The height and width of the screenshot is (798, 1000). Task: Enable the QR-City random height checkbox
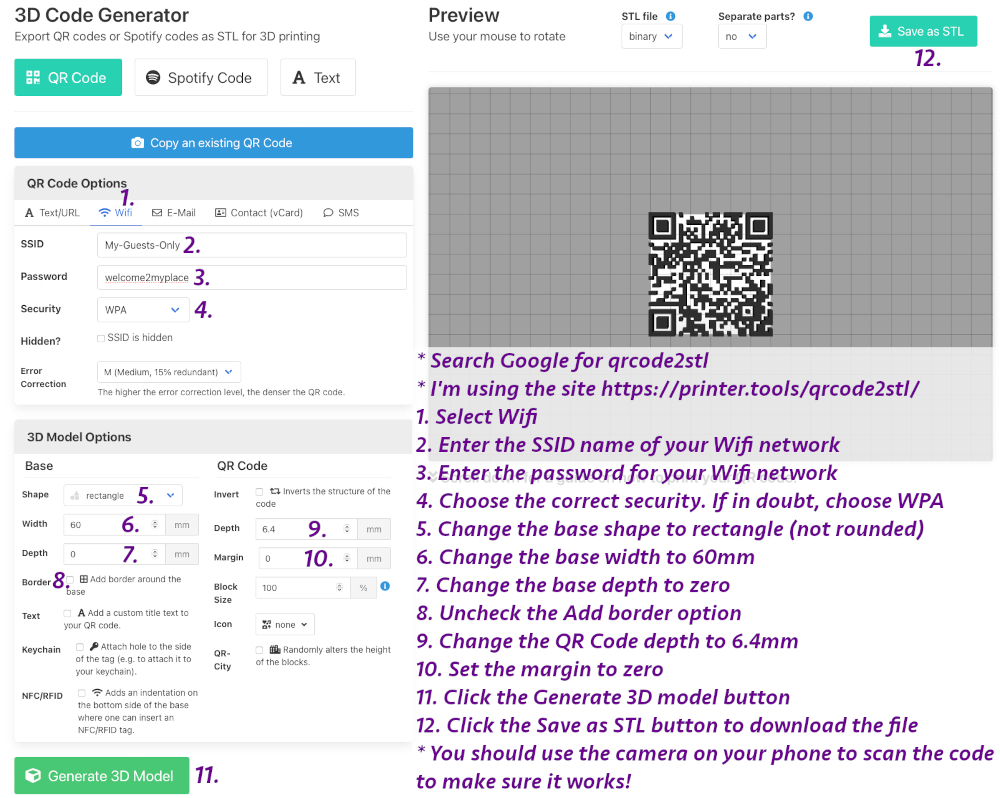click(x=260, y=651)
